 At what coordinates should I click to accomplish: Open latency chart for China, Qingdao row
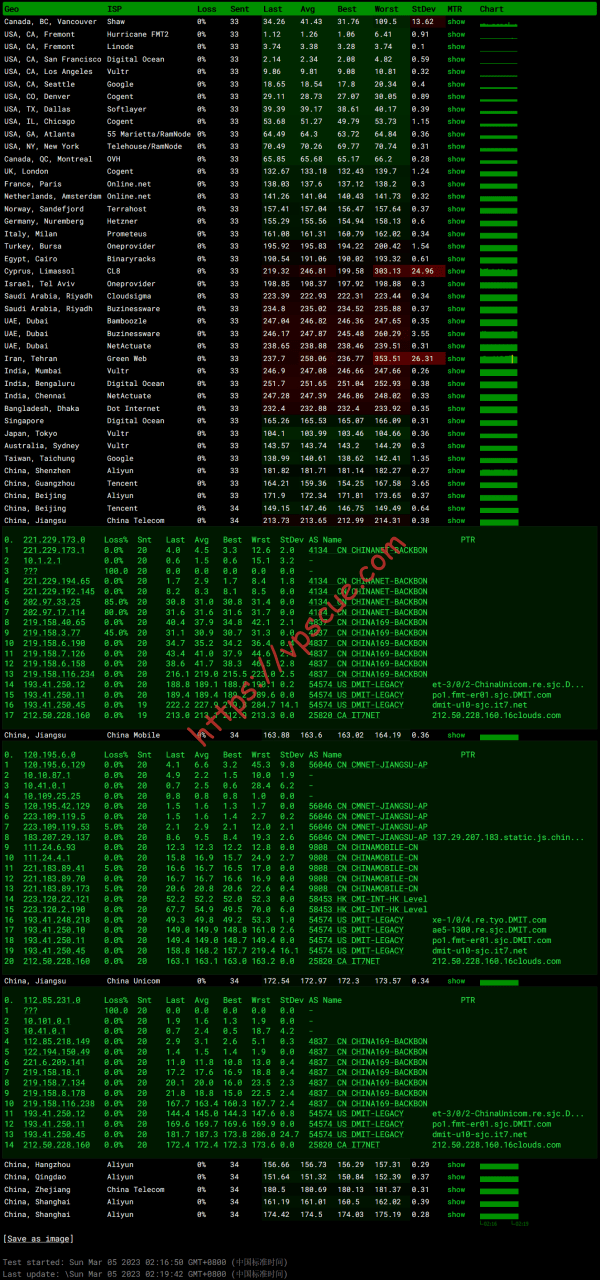tap(499, 1177)
